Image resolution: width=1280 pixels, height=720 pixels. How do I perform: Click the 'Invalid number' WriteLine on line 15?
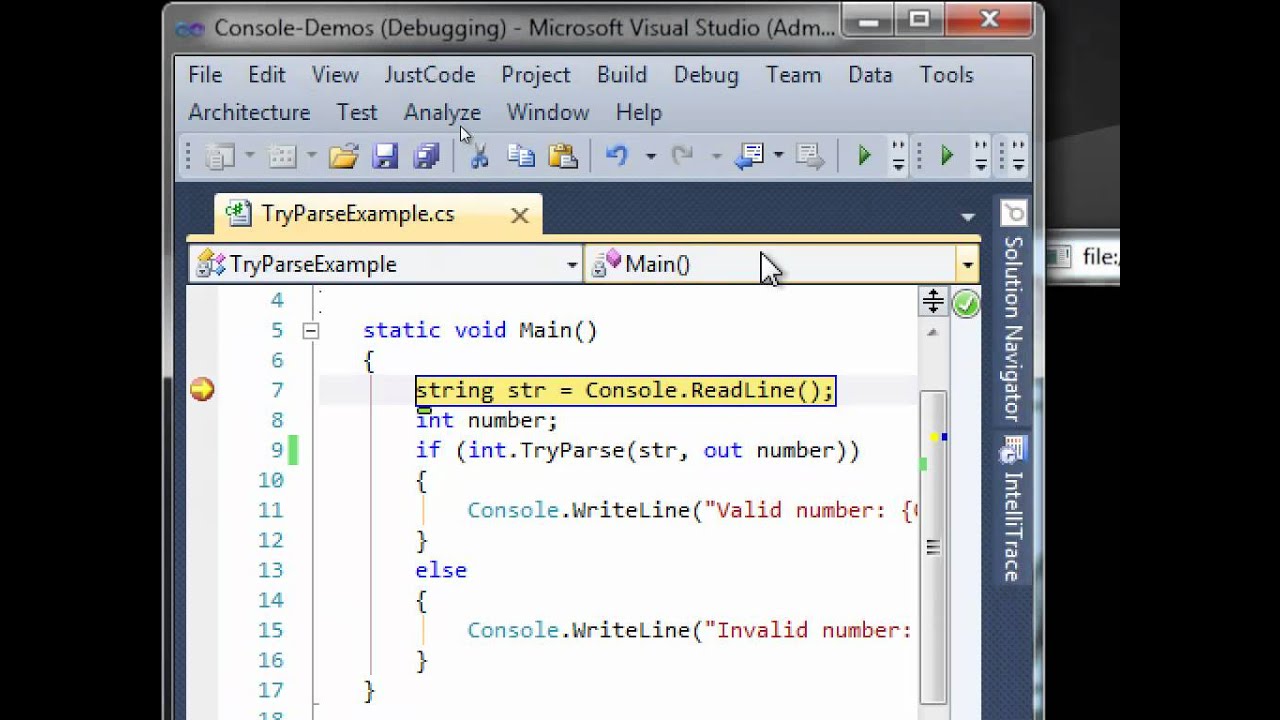690,630
